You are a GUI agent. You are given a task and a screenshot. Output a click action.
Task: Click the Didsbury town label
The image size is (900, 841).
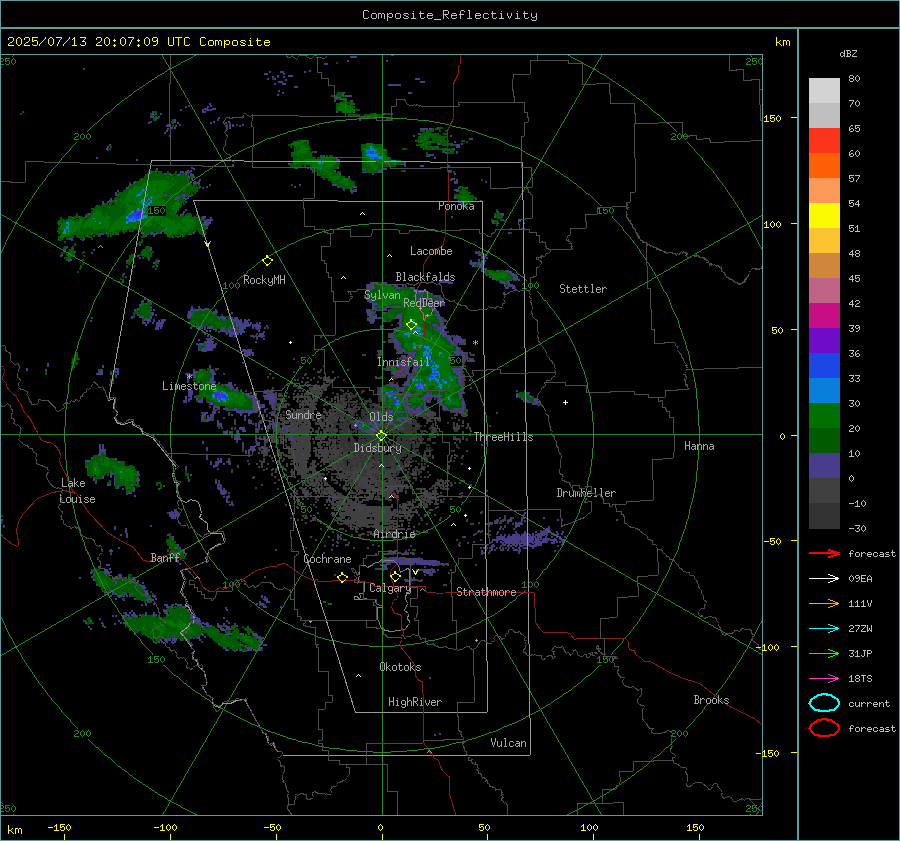click(x=378, y=448)
